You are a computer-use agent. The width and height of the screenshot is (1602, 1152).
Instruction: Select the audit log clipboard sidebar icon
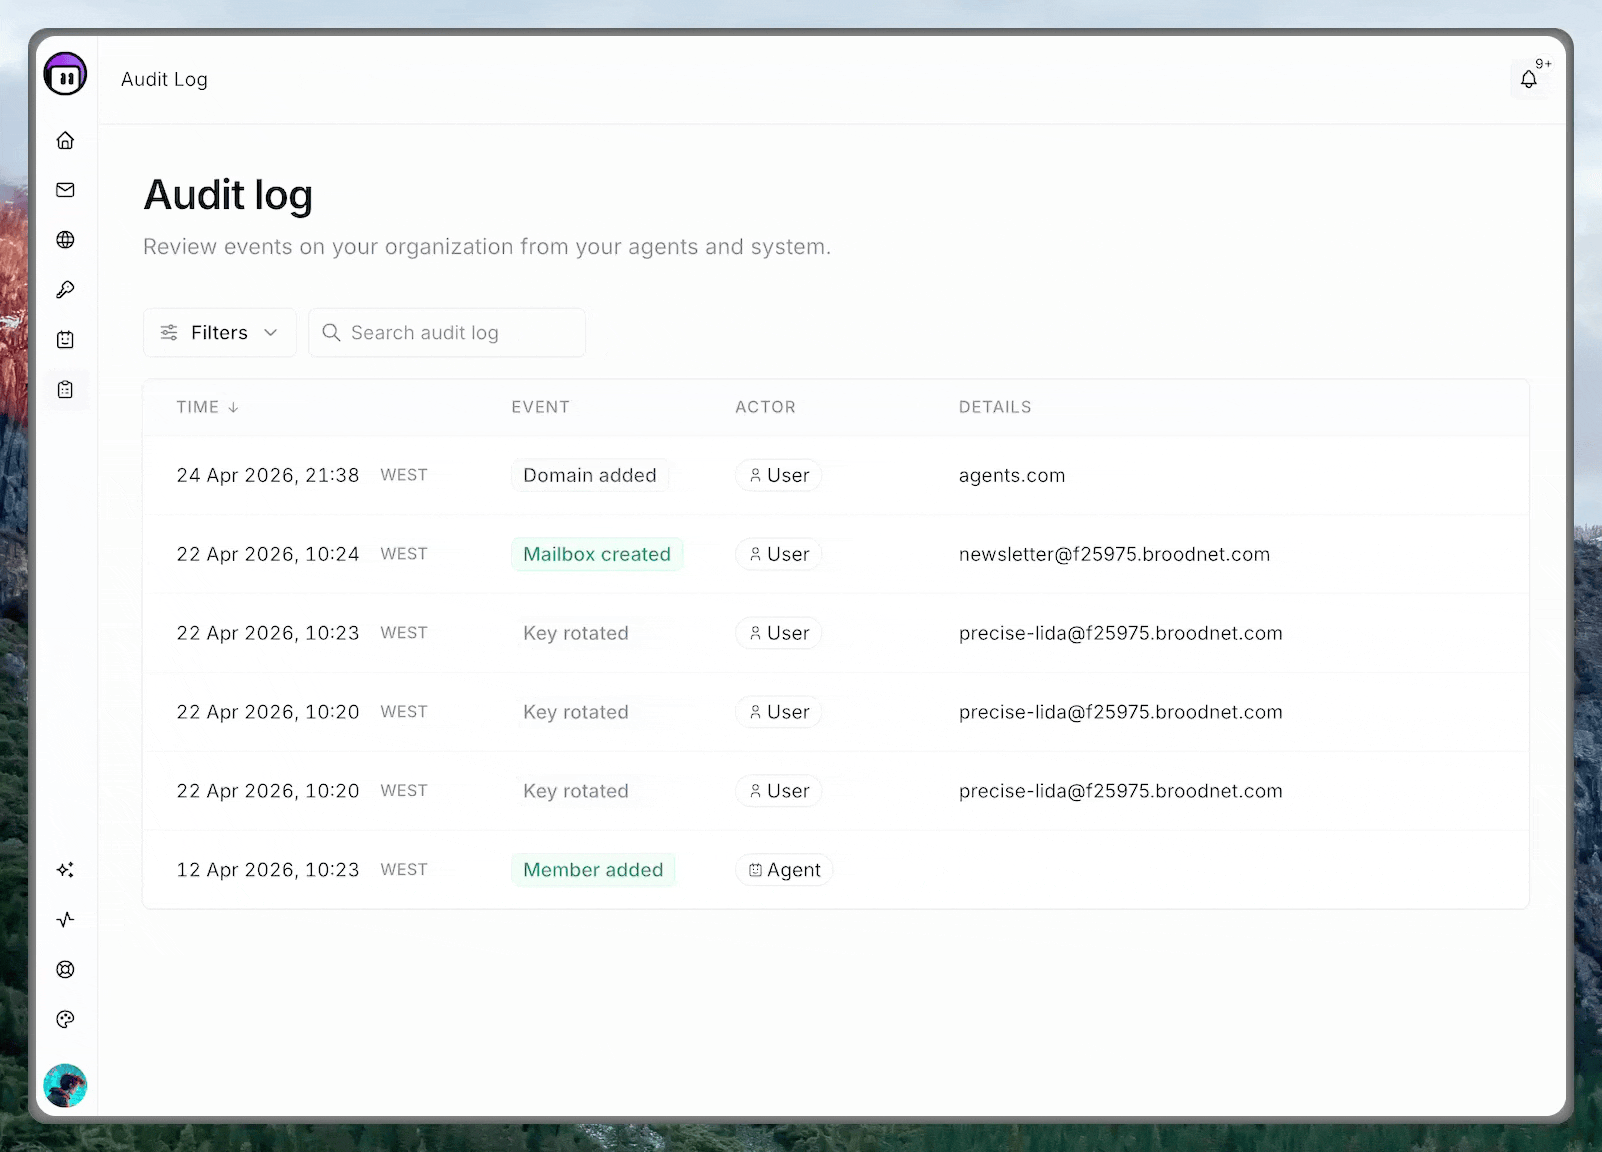click(65, 390)
